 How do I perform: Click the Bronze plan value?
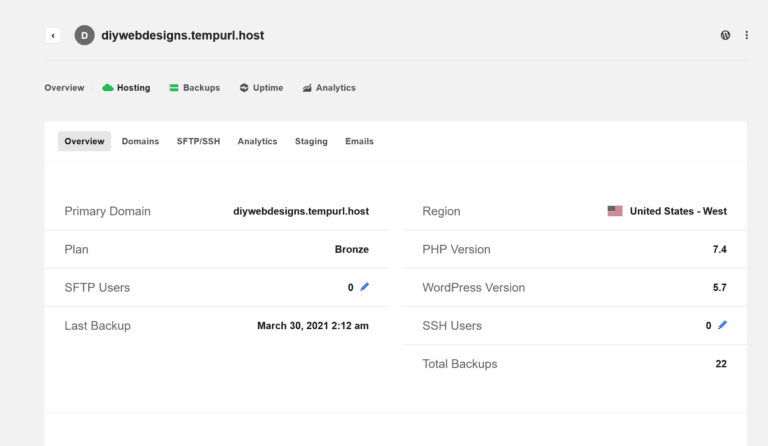coord(352,249)
